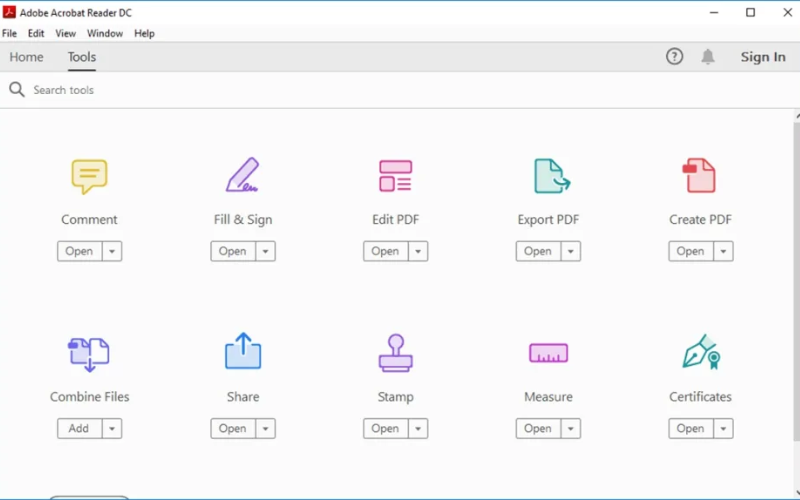Screen dimensions: 800x500
Task: Click the Certificates pen icon
Action: pos(701,353)
